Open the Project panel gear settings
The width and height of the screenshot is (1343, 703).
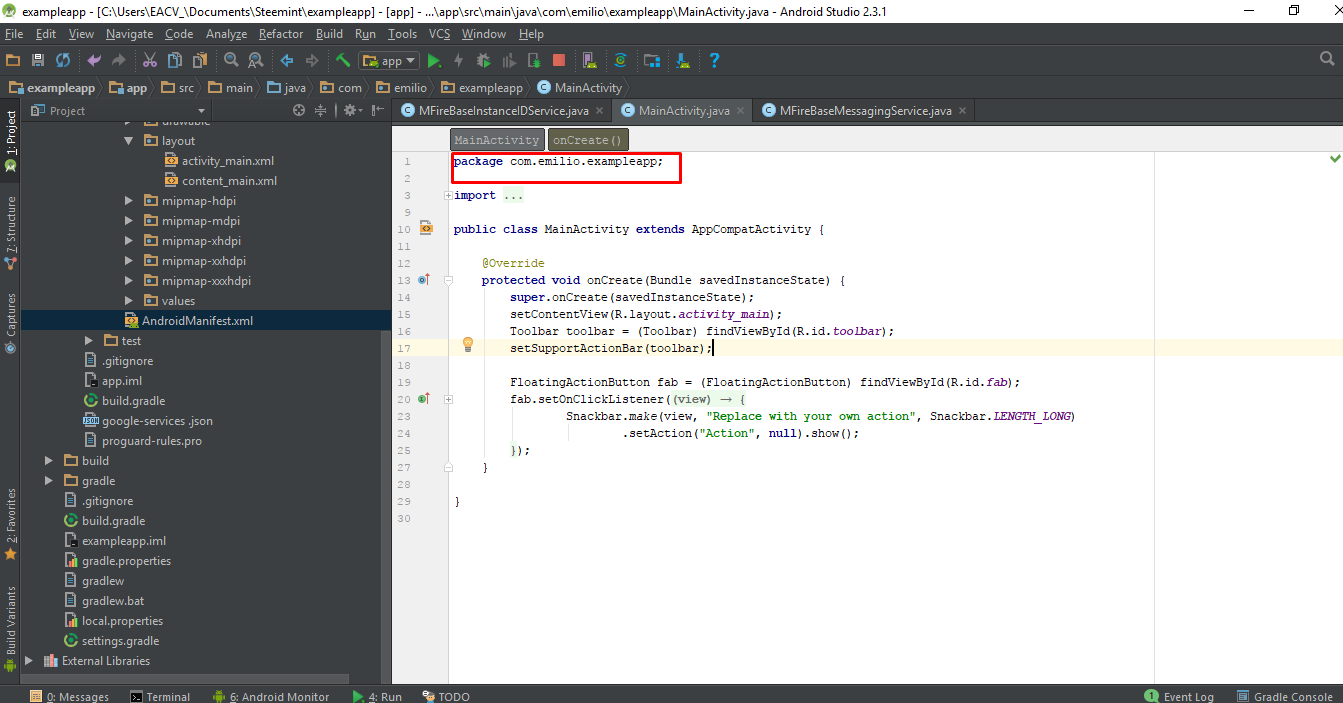[352, 110]
